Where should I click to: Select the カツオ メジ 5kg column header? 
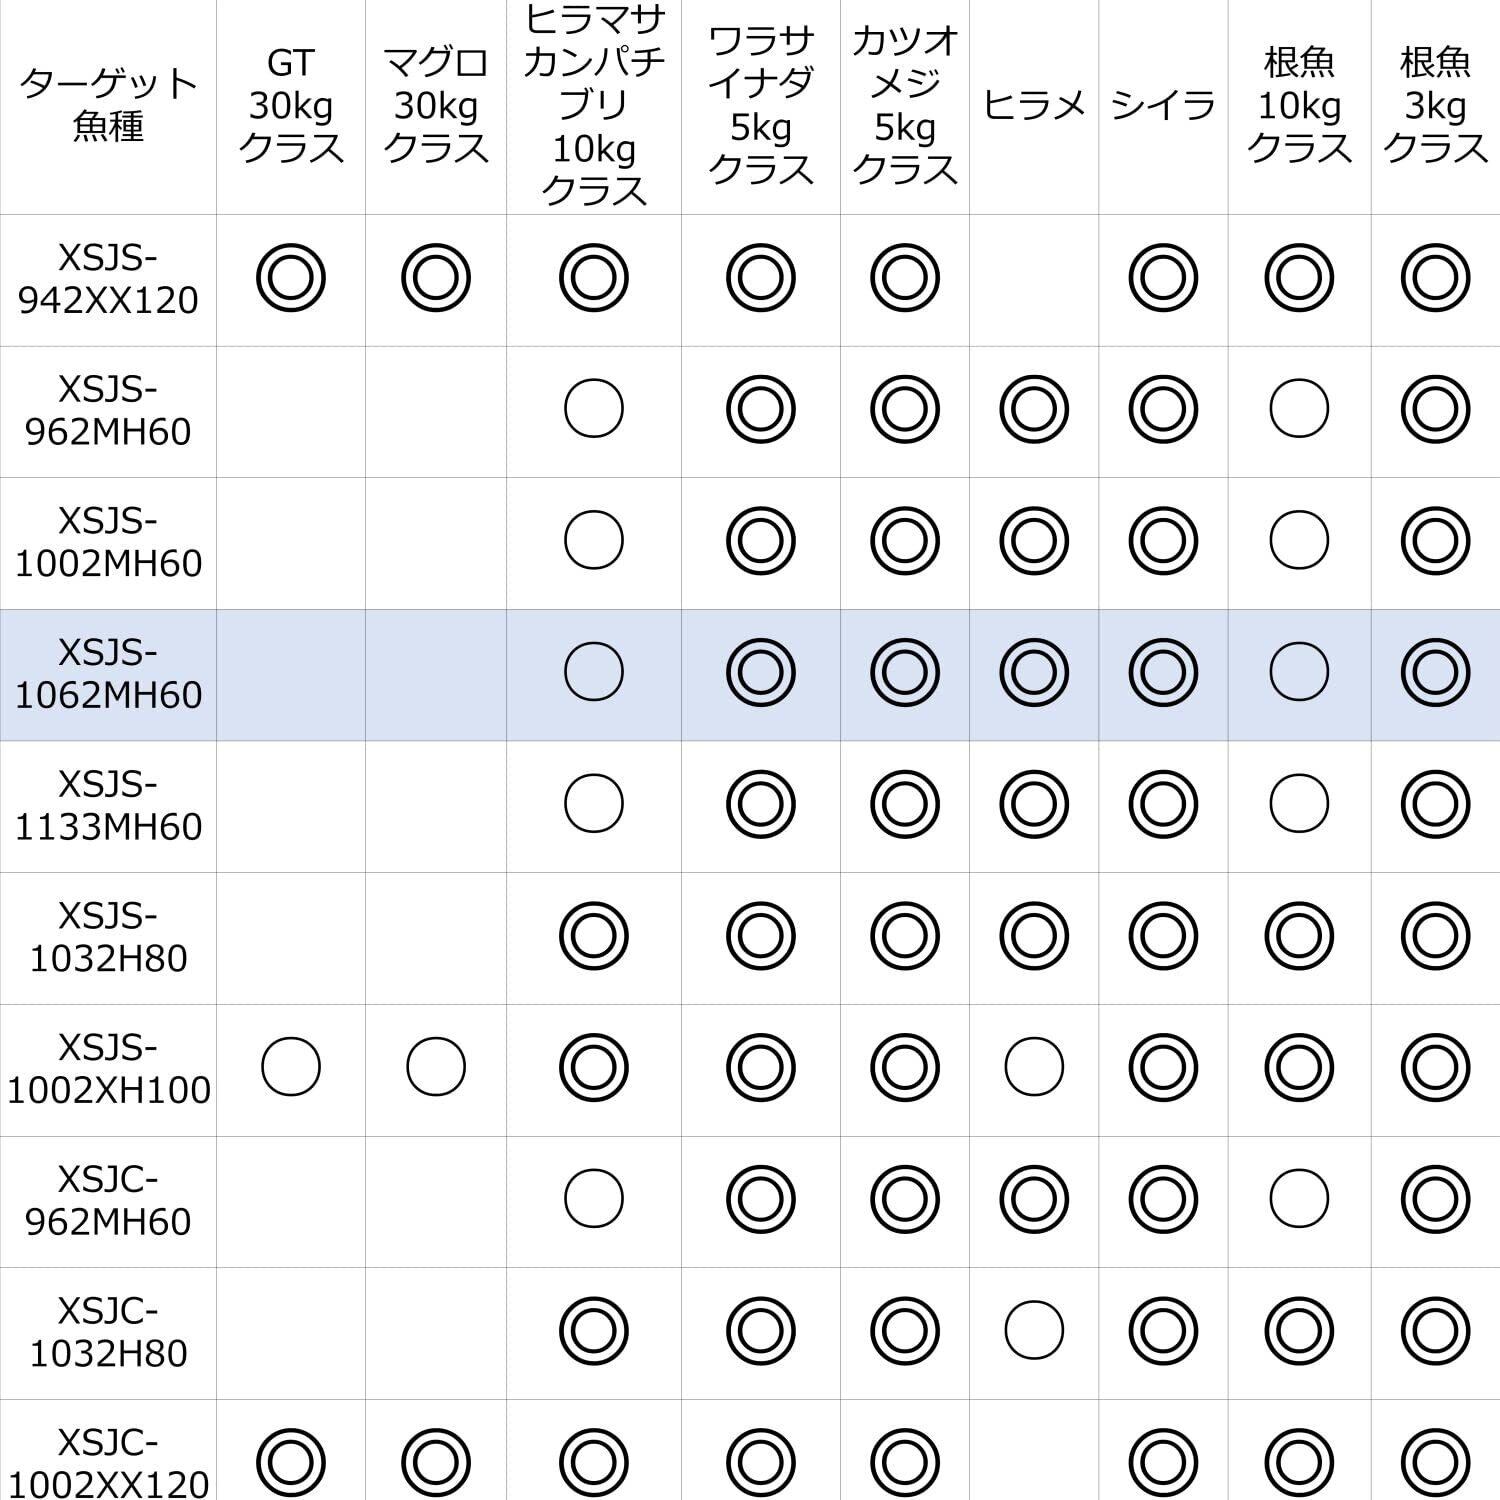[905, 105]
